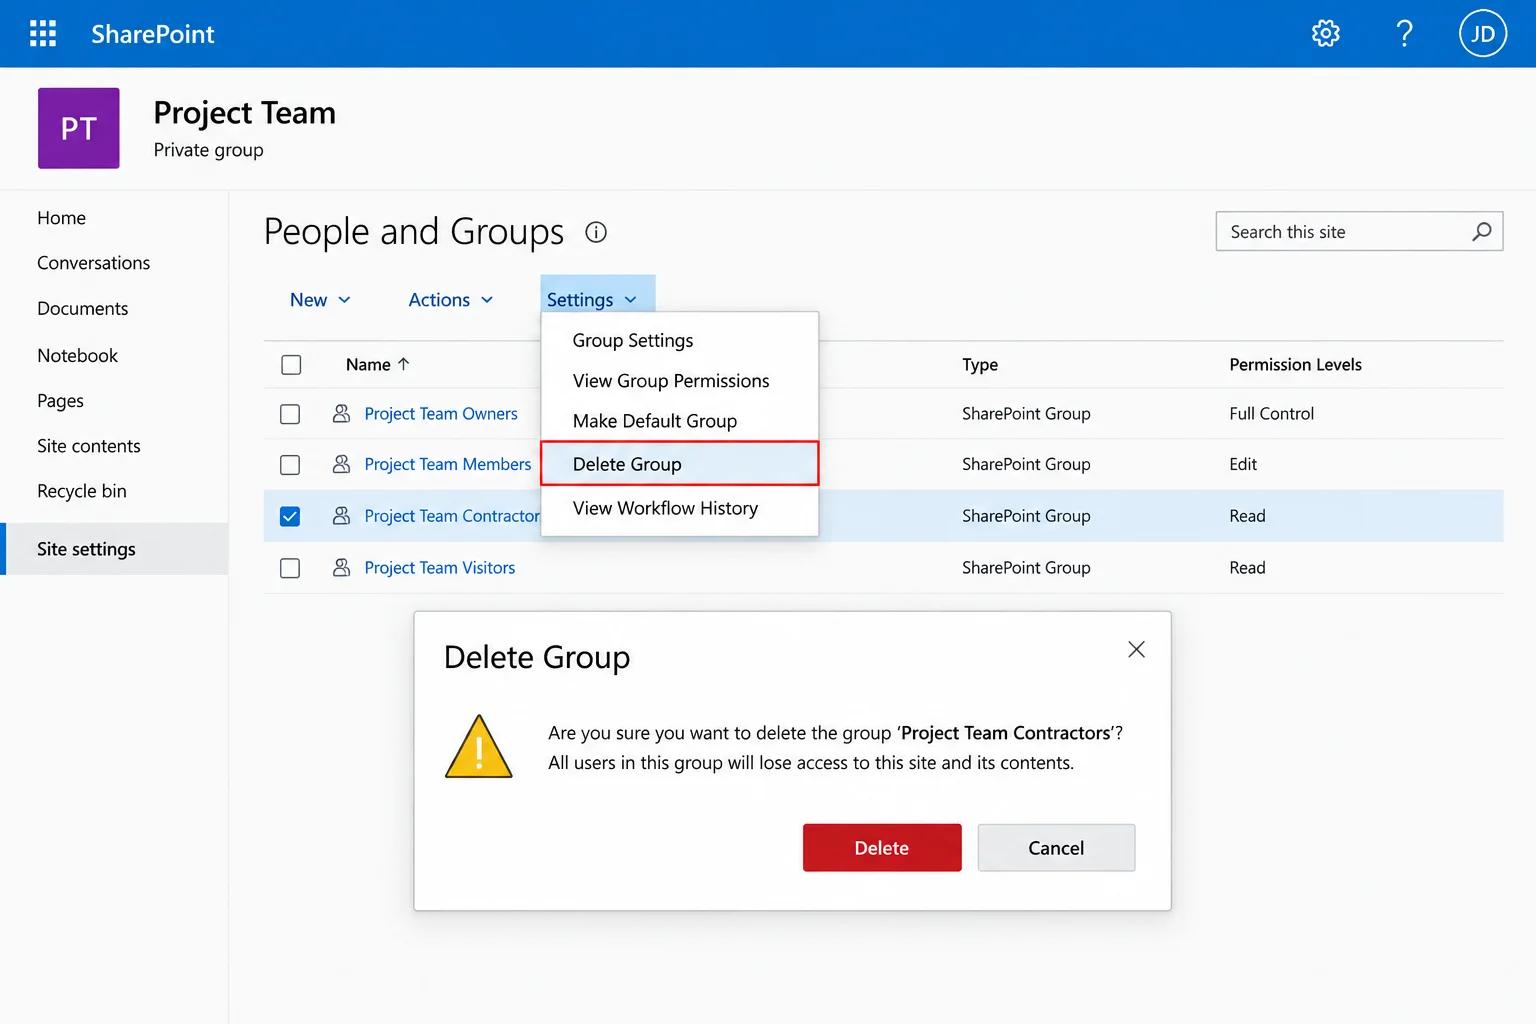Open the Project Team Owners group link
The width and height of the screenshot is (1536, 1024).
pyautogui.click(x=441, y=414)
